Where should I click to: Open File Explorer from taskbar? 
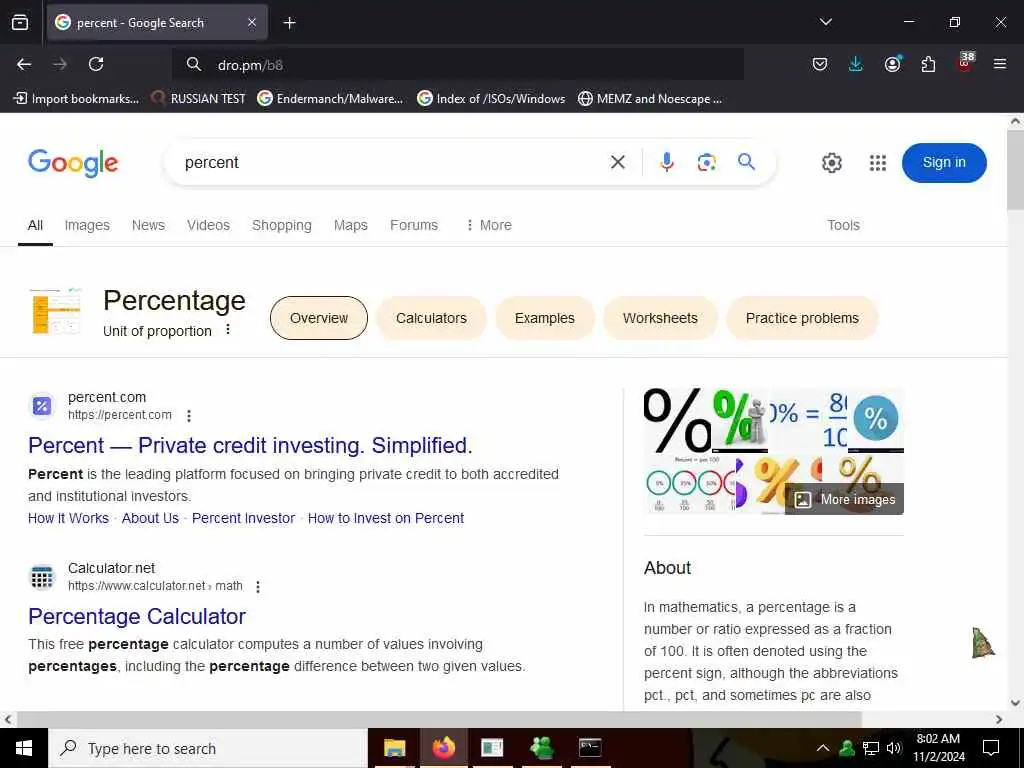[x=394, y=748]
